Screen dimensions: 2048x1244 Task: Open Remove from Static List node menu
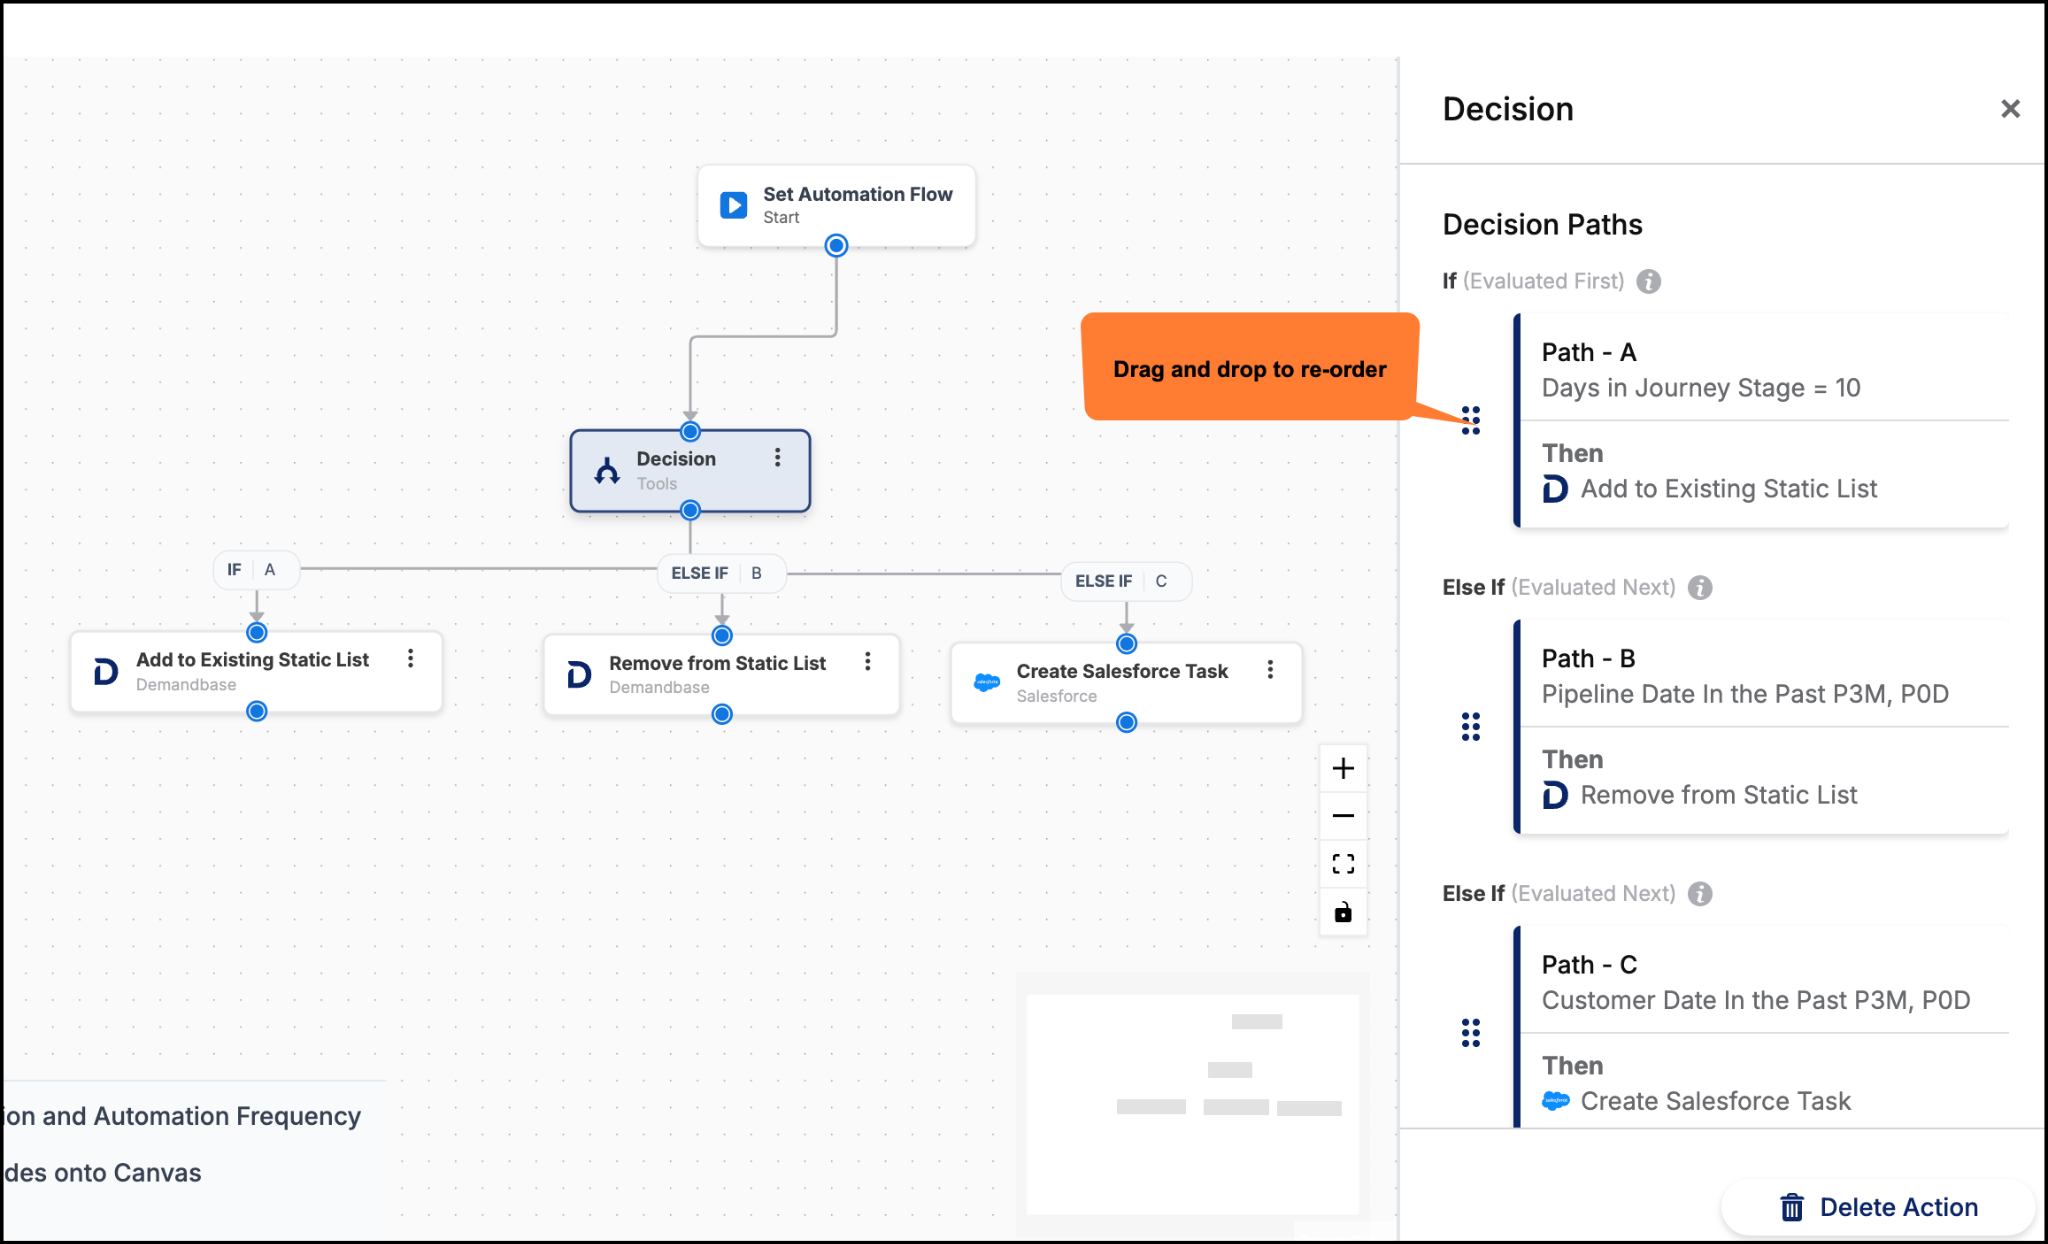[x=867, y=661]
